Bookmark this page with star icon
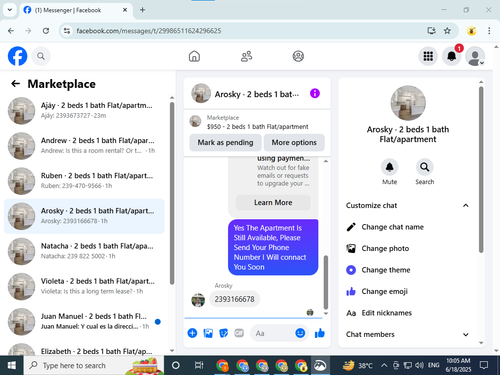The height and width of the screenshot is (375, 500). 447,31
